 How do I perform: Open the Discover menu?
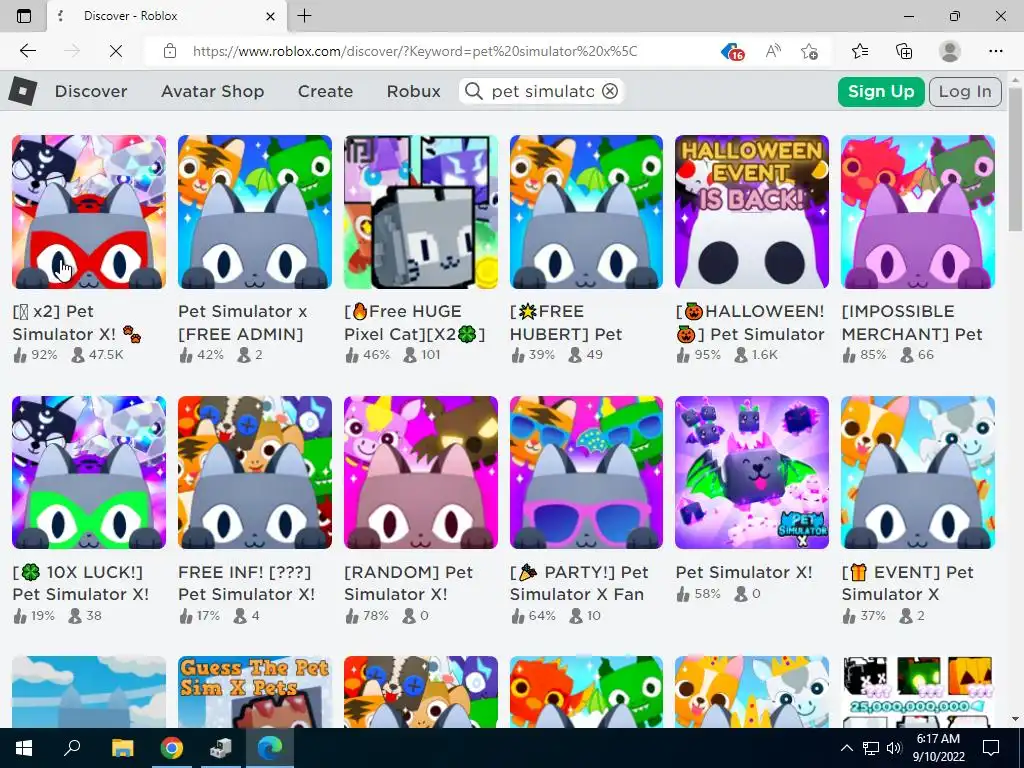91,91
